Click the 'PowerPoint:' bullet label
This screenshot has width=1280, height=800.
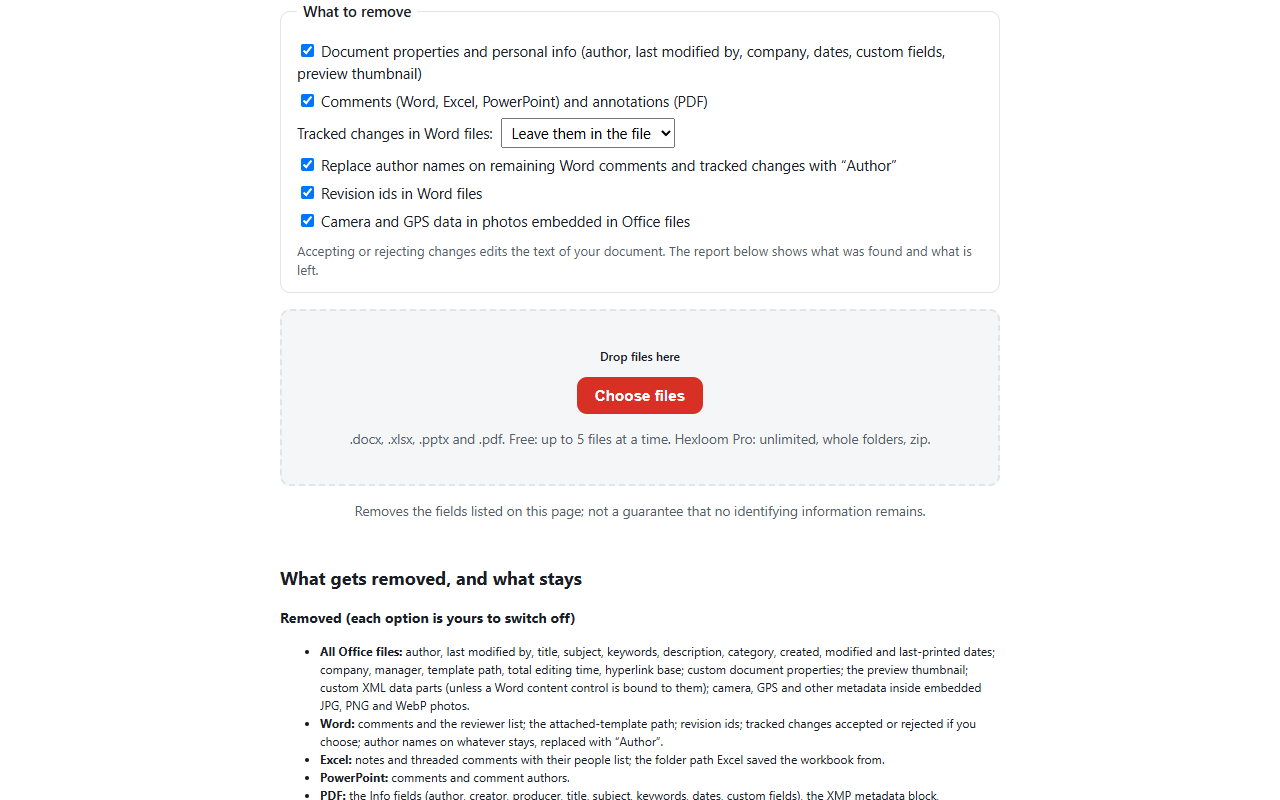(354, 778)
